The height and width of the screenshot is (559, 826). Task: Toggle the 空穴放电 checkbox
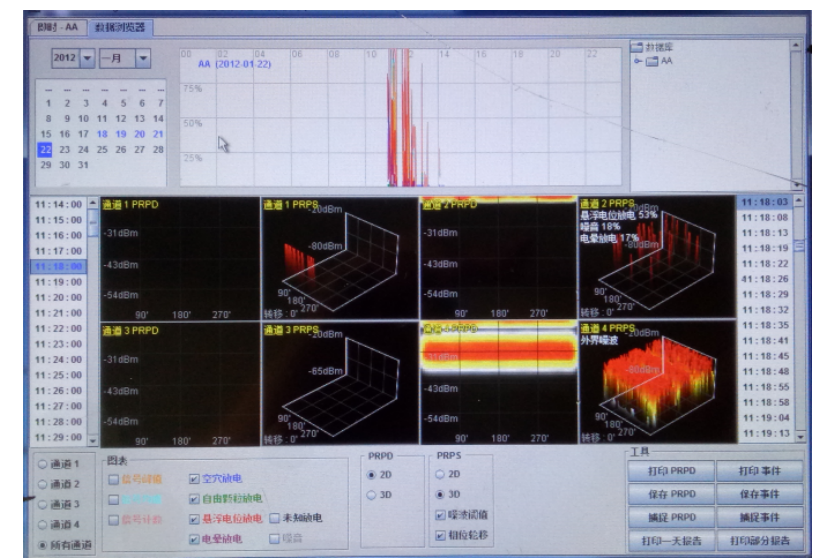194,479
